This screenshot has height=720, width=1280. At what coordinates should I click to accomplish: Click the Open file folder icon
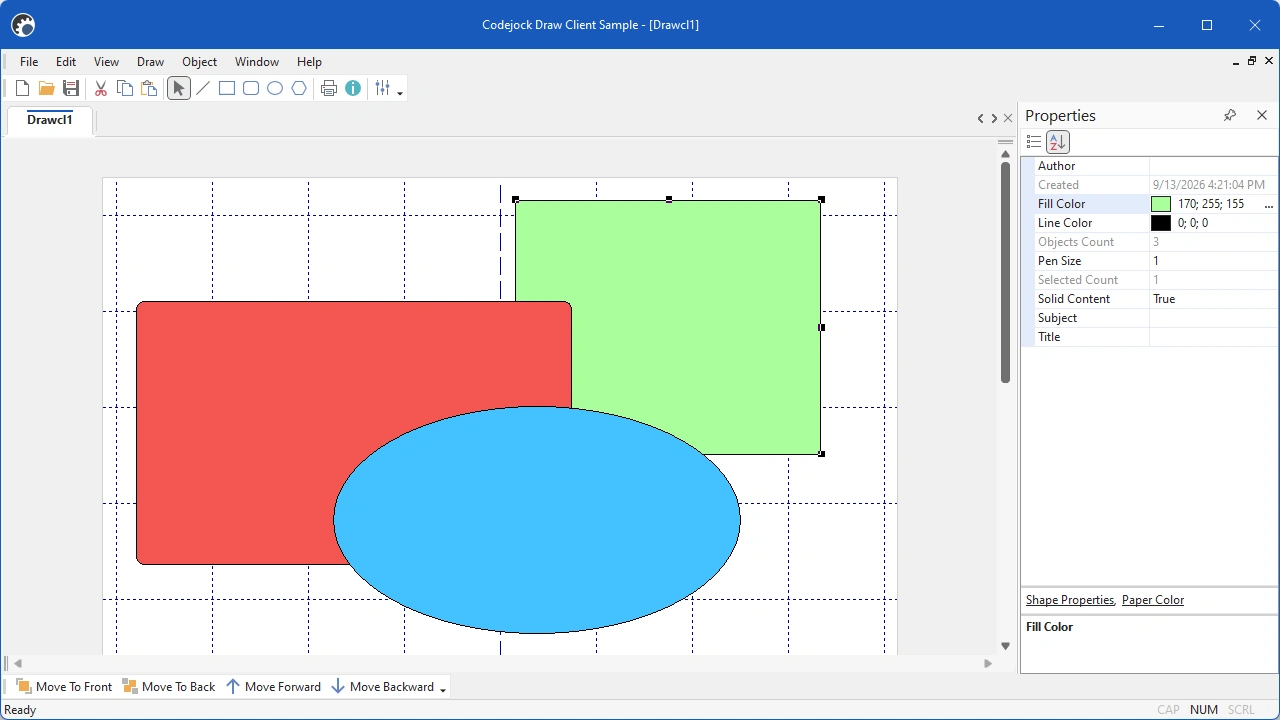[47, 89]
